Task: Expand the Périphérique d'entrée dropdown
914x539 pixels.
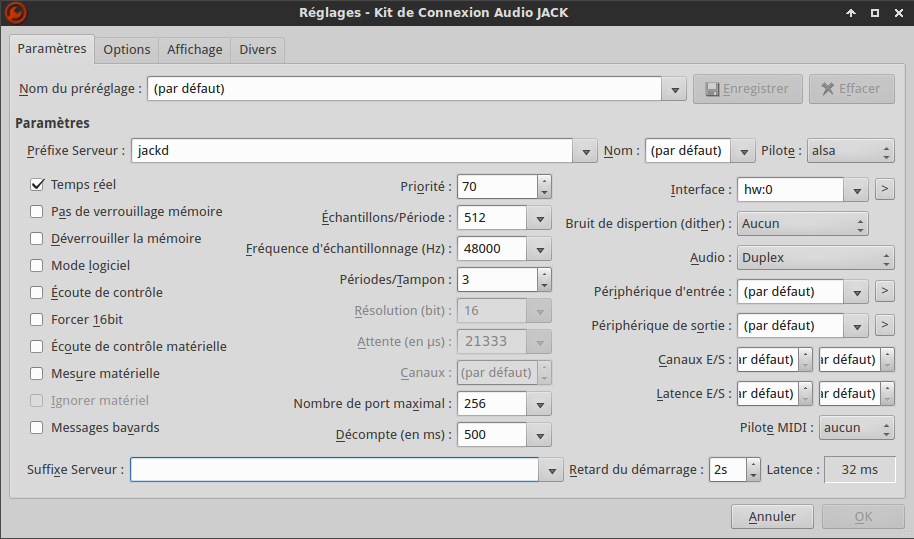Action: (857, 292)
